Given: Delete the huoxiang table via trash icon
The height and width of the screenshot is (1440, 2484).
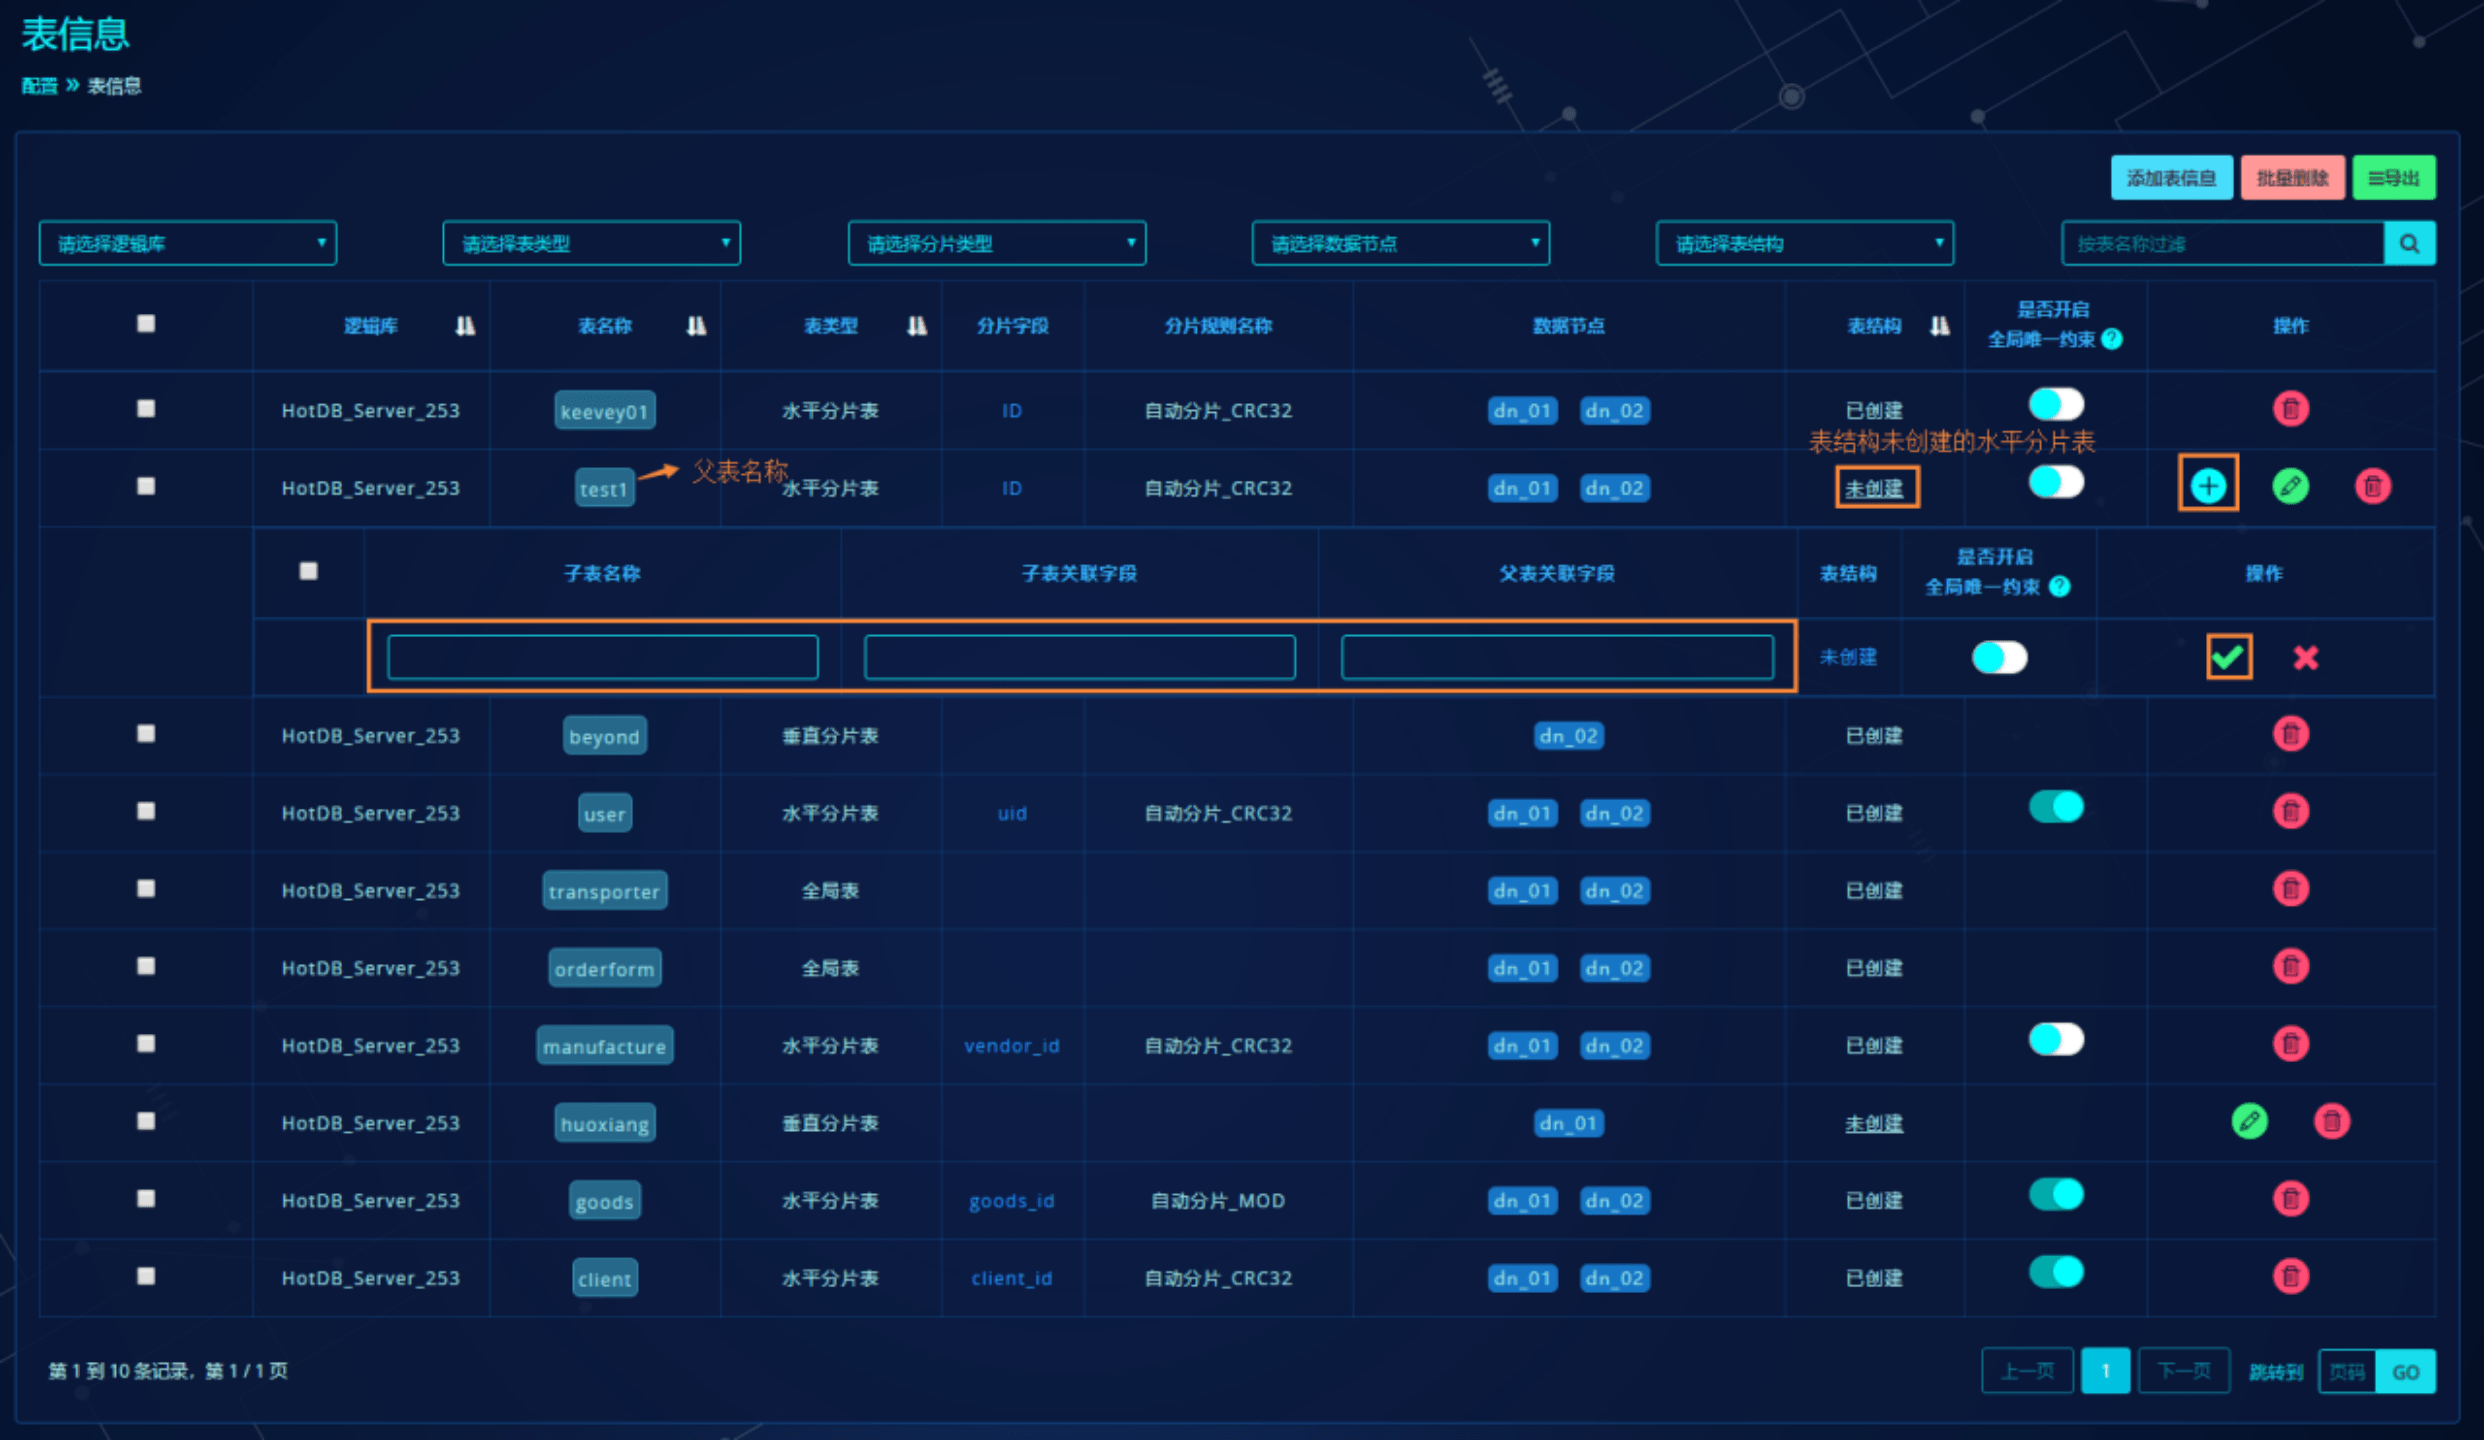Looking at the screenshot, I should (x=2331, y=1121).
